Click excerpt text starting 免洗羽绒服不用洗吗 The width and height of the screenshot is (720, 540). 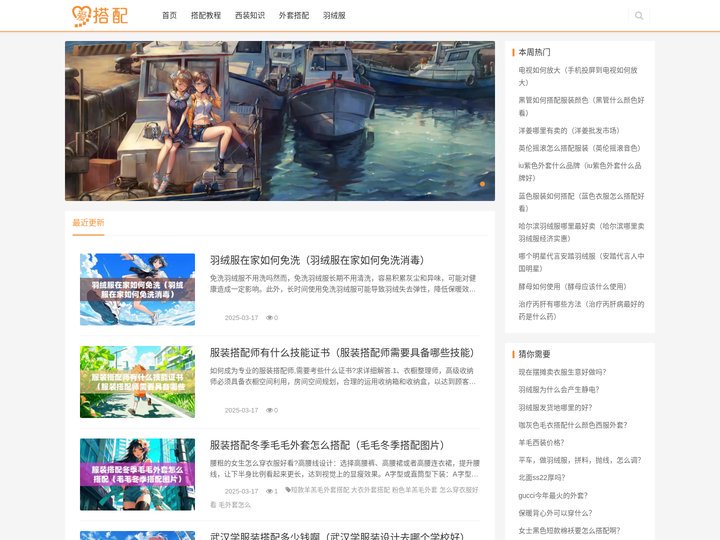point(343,284)
